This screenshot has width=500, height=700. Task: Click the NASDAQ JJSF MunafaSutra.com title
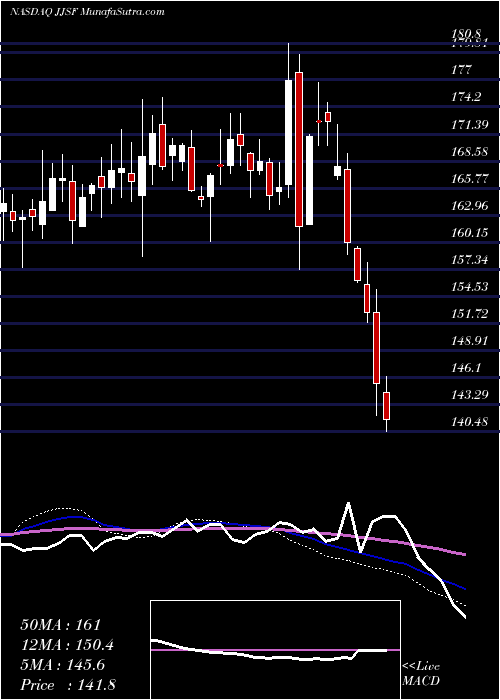[87, 12]
